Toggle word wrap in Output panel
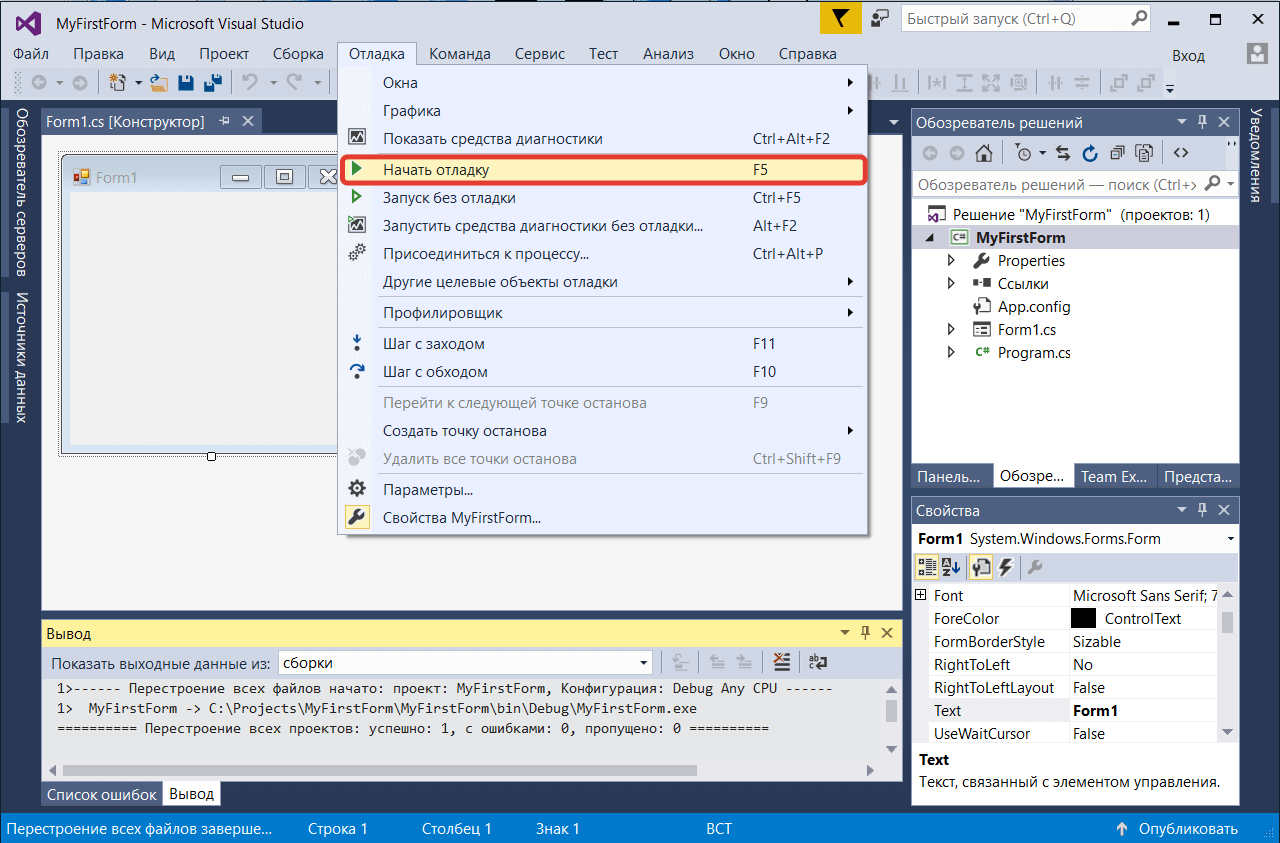The image size is (1280, 843). (818, 661)
